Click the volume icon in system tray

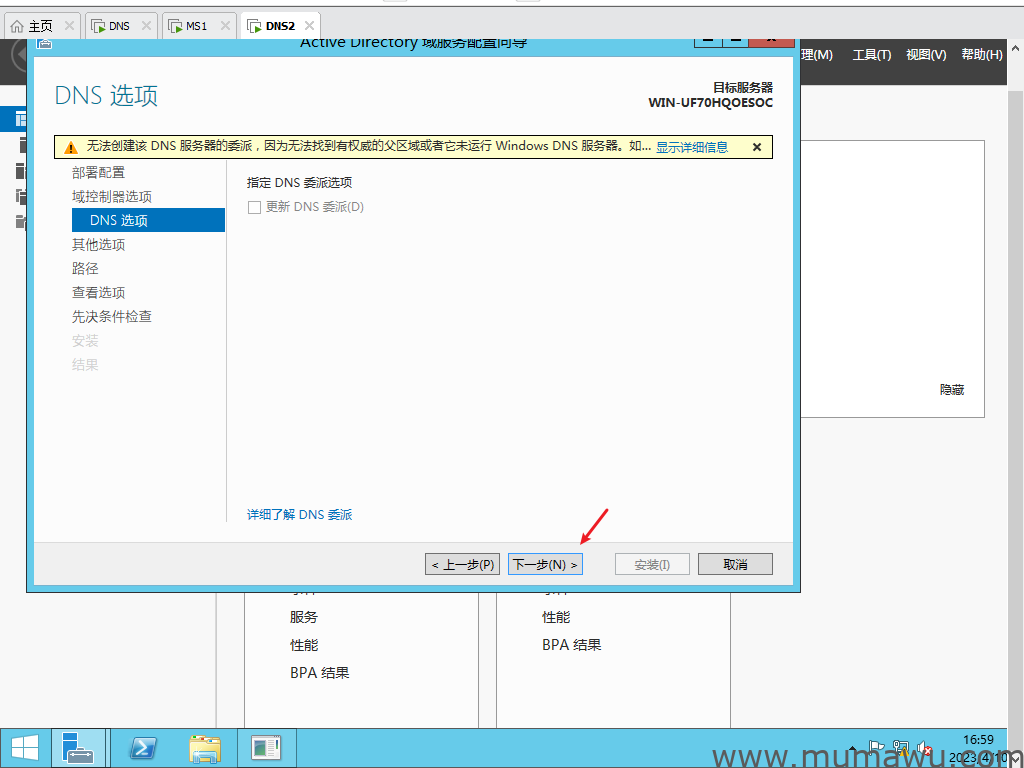926,748
